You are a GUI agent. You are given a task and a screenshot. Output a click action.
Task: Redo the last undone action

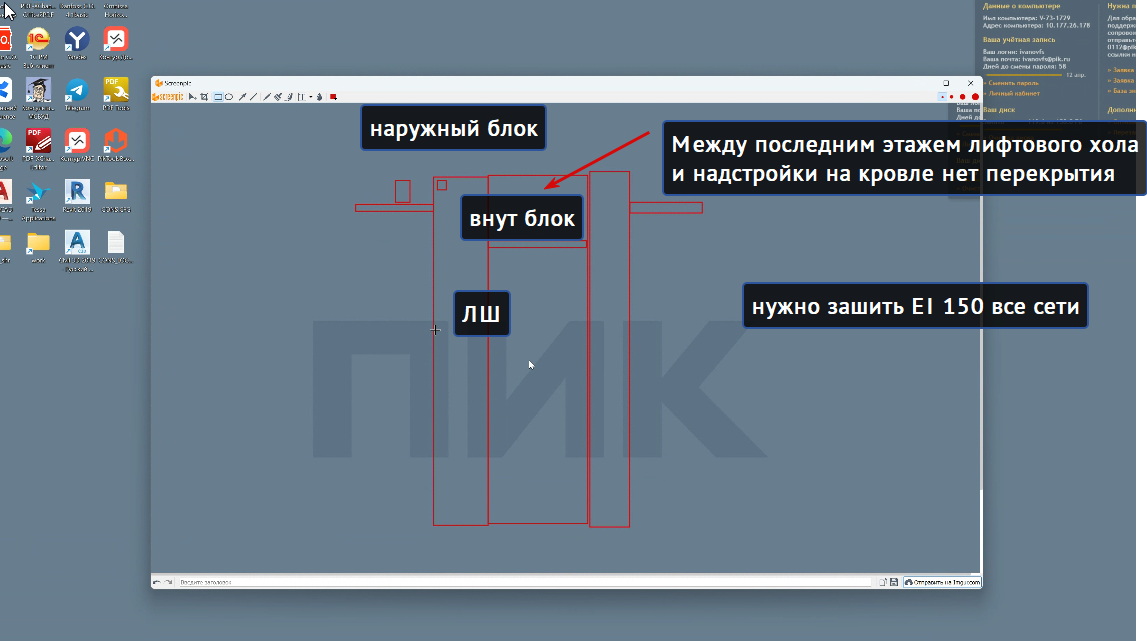168,582
